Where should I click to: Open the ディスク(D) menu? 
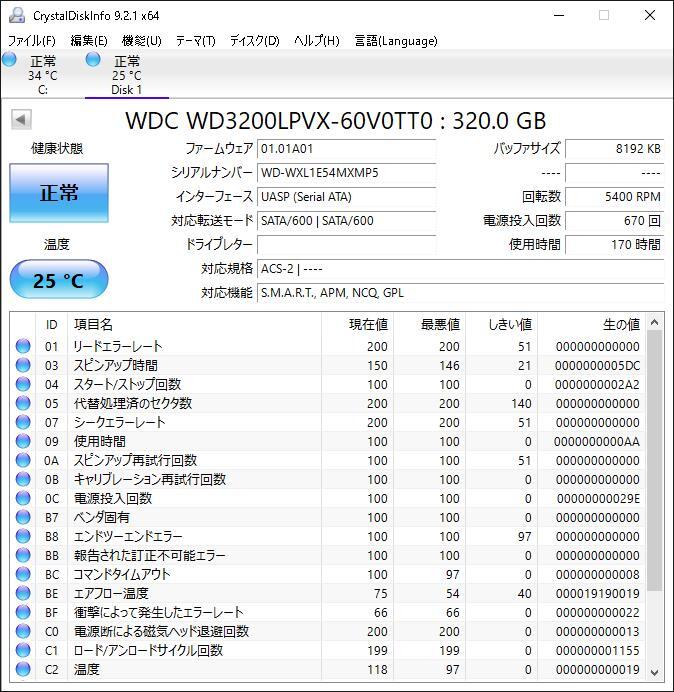click(255, 41)
